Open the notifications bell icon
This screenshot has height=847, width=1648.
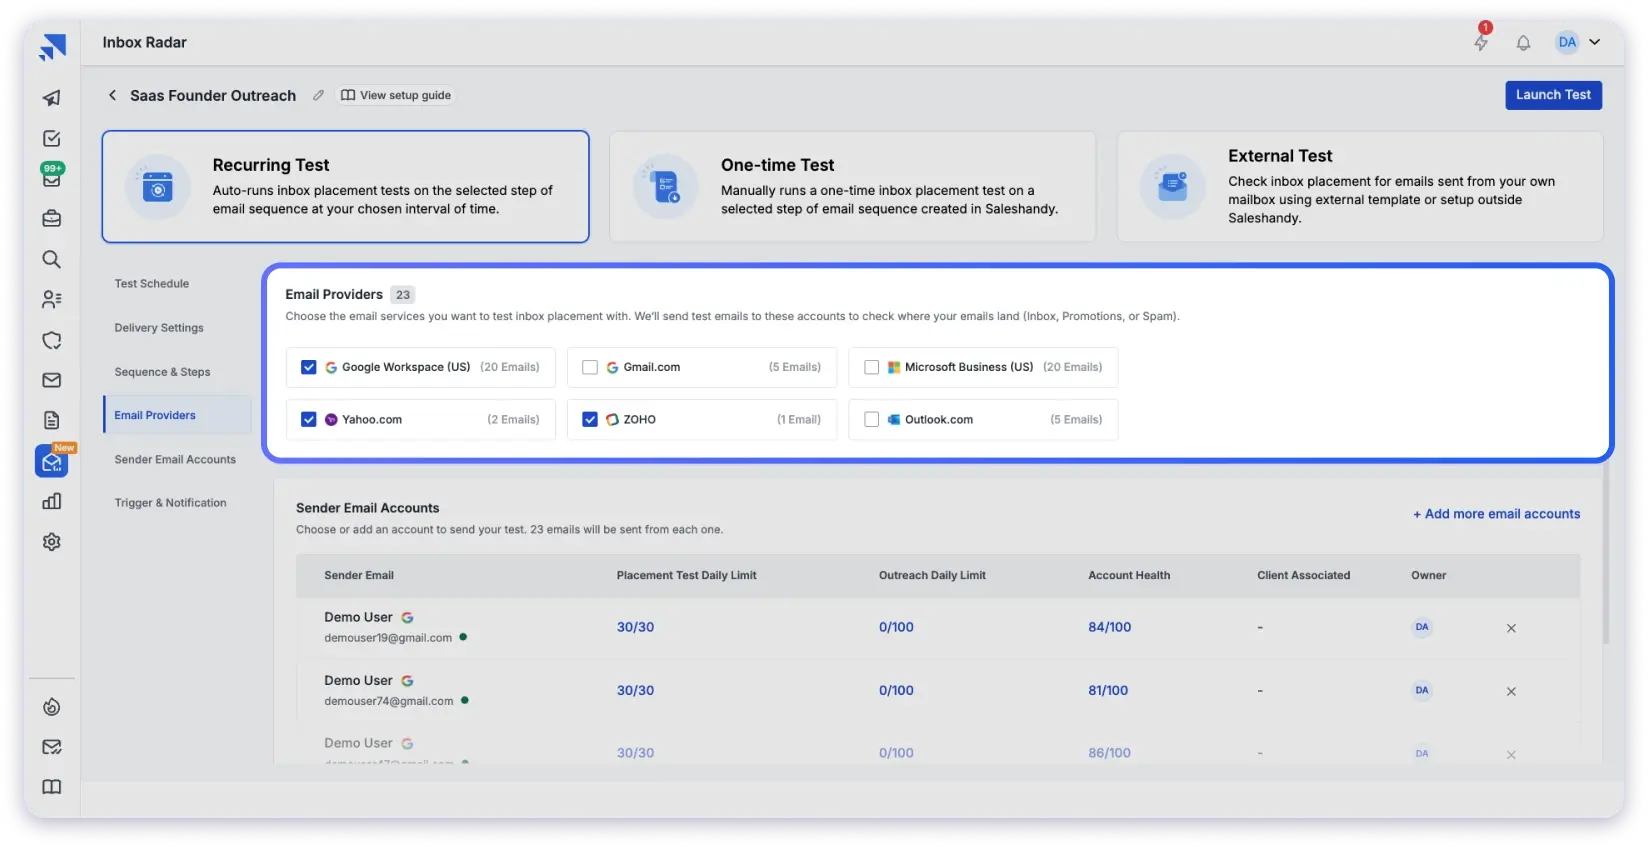pyautogui.click(x=1523, y=43)
